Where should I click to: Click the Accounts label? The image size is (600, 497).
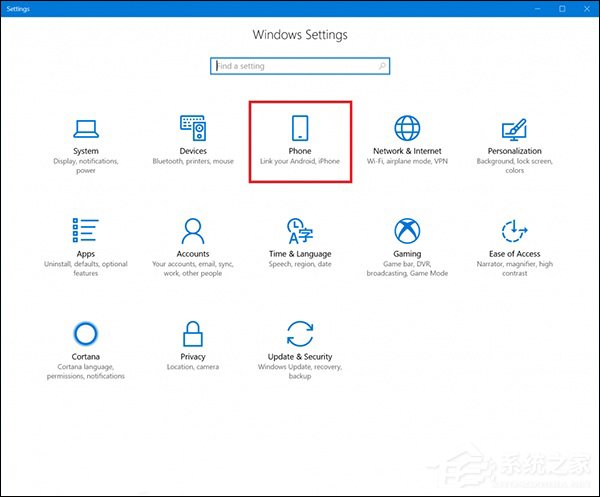tap(193, 254)
